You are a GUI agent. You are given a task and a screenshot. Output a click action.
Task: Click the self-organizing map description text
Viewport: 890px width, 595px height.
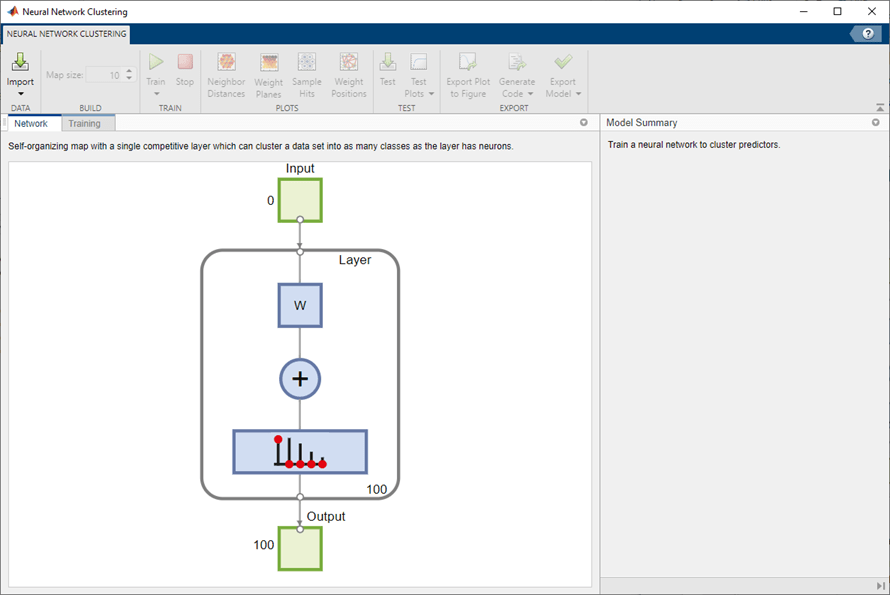[261, 146]
